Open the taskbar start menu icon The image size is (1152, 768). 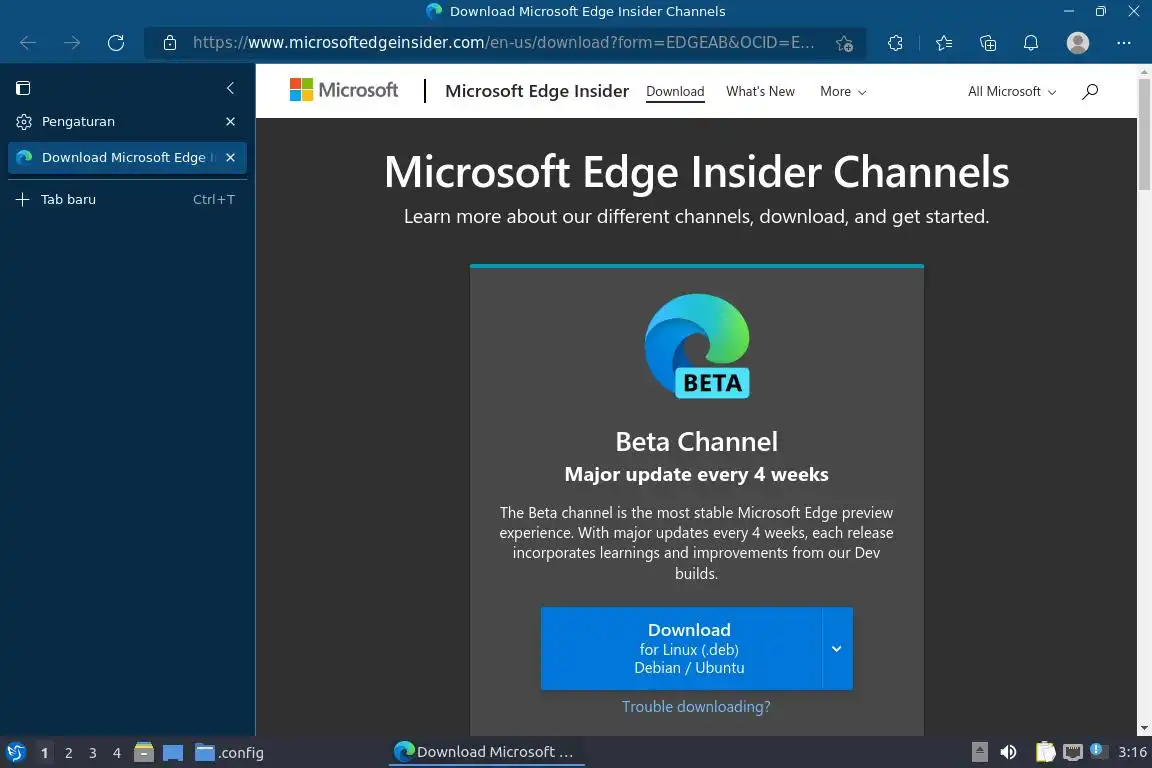(15, 752)
